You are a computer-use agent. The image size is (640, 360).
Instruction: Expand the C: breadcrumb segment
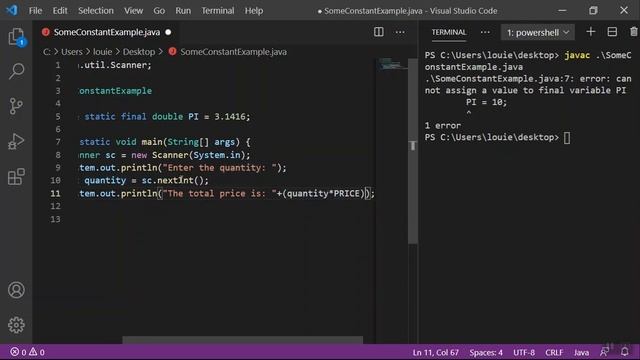pos(47,52)
